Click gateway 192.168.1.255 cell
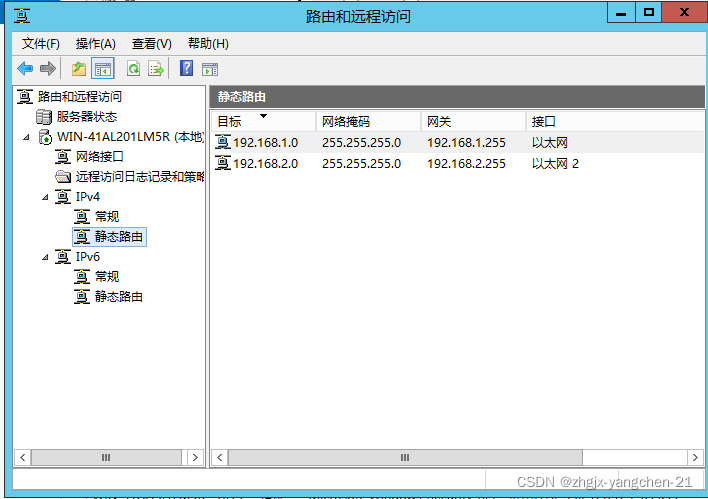708x499 pixels. pos(466,143)
